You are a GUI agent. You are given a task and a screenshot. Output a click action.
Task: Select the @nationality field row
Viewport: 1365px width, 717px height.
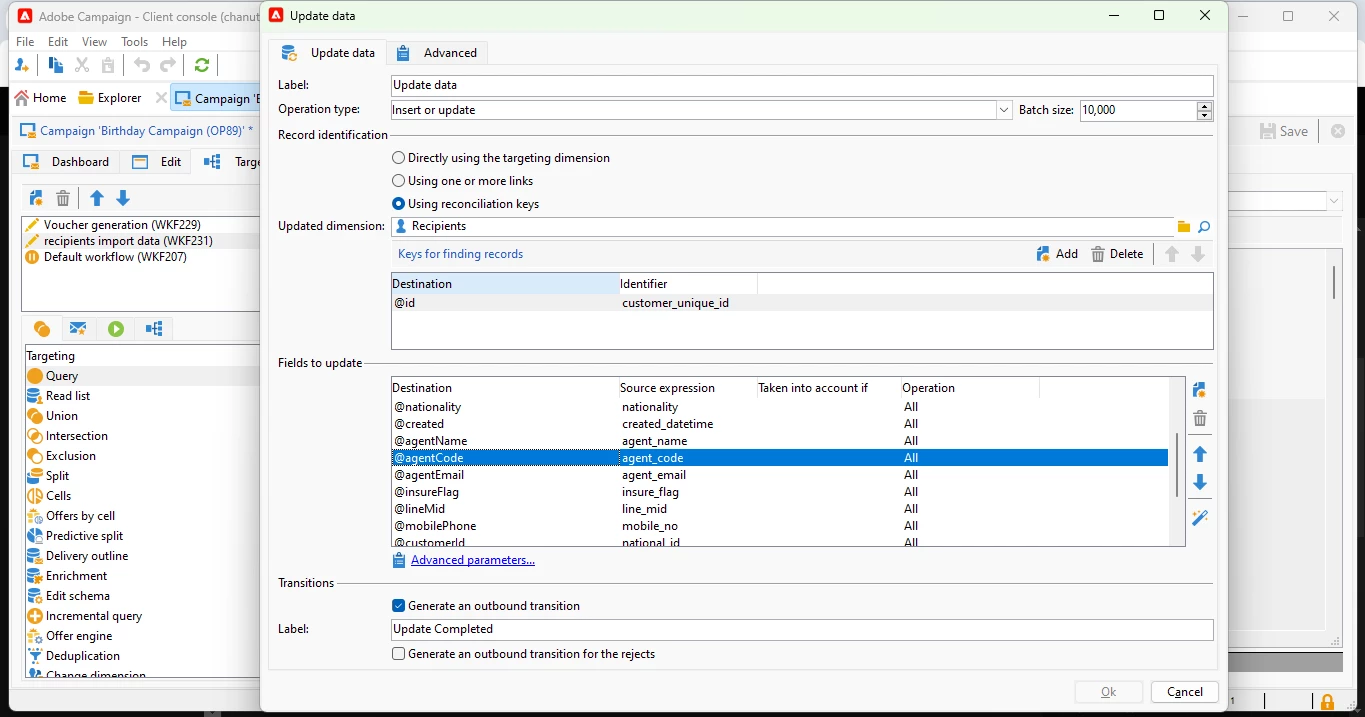pyautogui.click(x=780, y=407)
